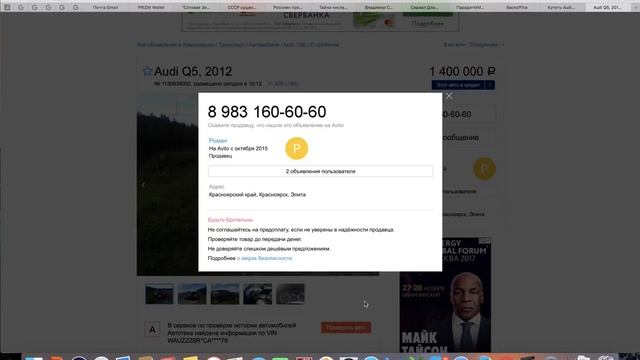
Task: Select the first photo thumbnail
Action: [159, 294]
